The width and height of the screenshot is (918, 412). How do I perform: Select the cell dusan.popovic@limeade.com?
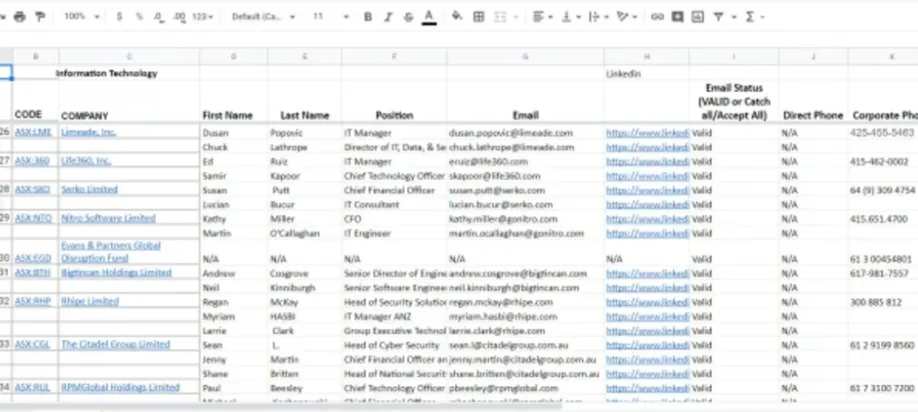click(x=525, y=133)
